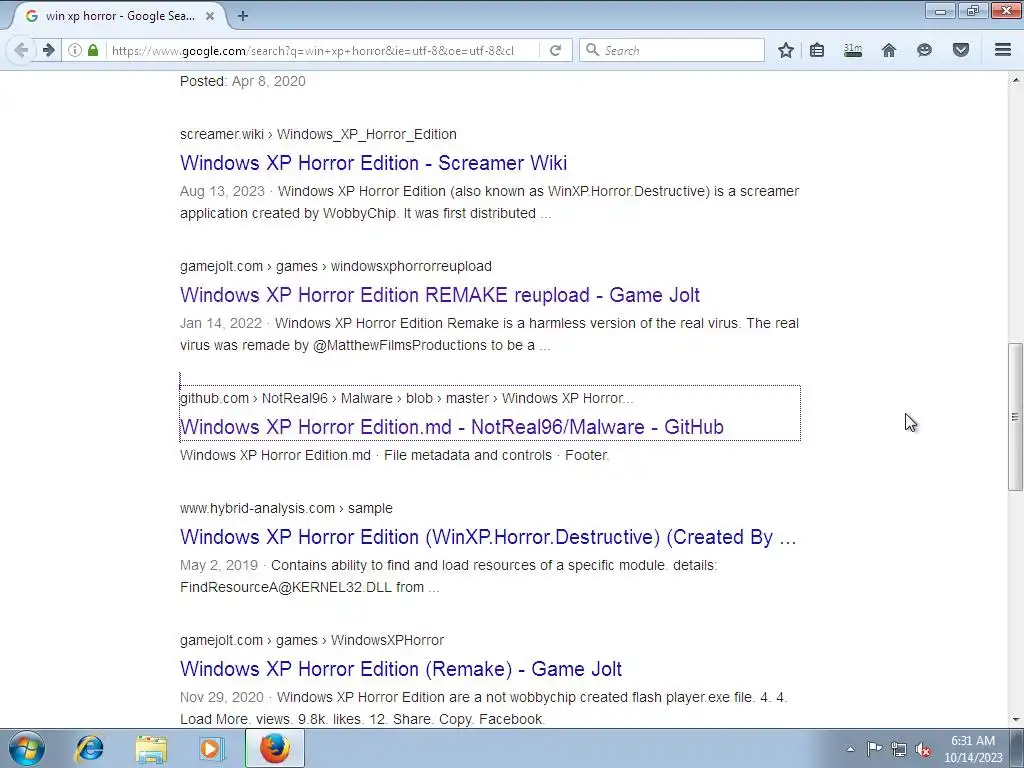Image resolution: width=1024 pixels, height=768 pixels.
Task: Click the Firefox taskbar icon
Action: pyautogui.click(x=275, y=748)
